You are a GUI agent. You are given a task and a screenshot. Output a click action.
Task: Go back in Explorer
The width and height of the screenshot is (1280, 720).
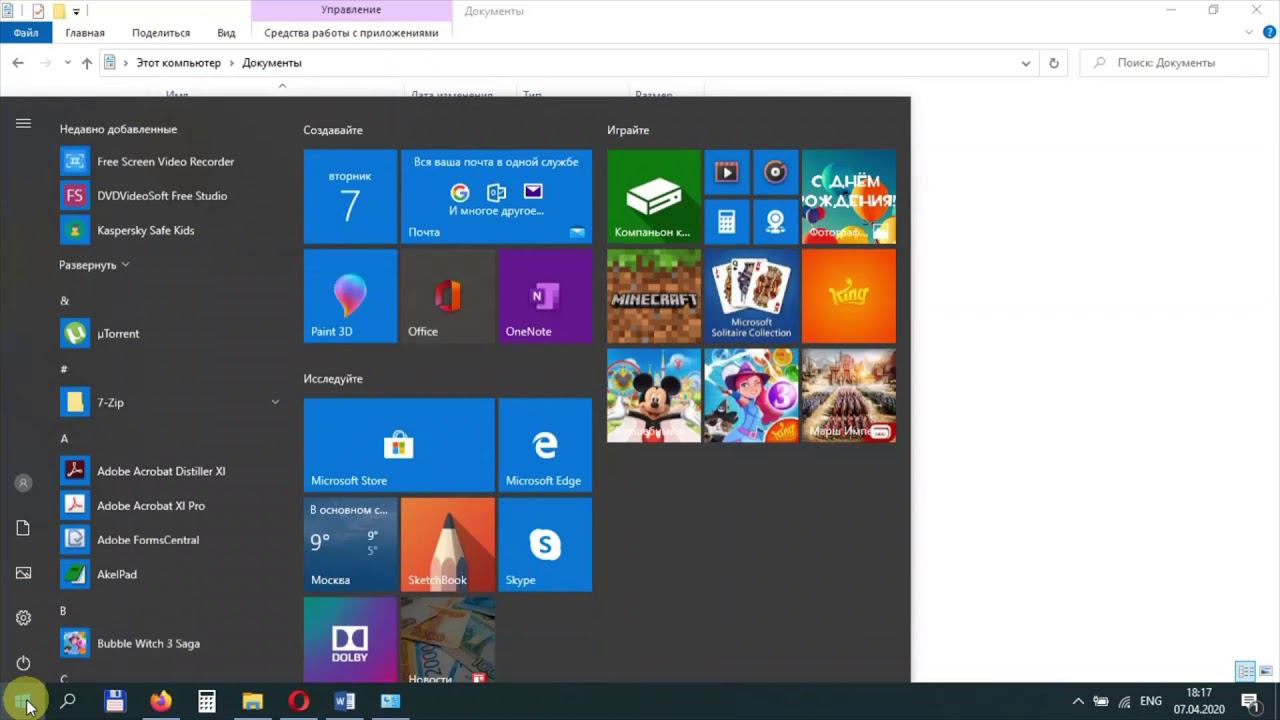click(18, 63)
